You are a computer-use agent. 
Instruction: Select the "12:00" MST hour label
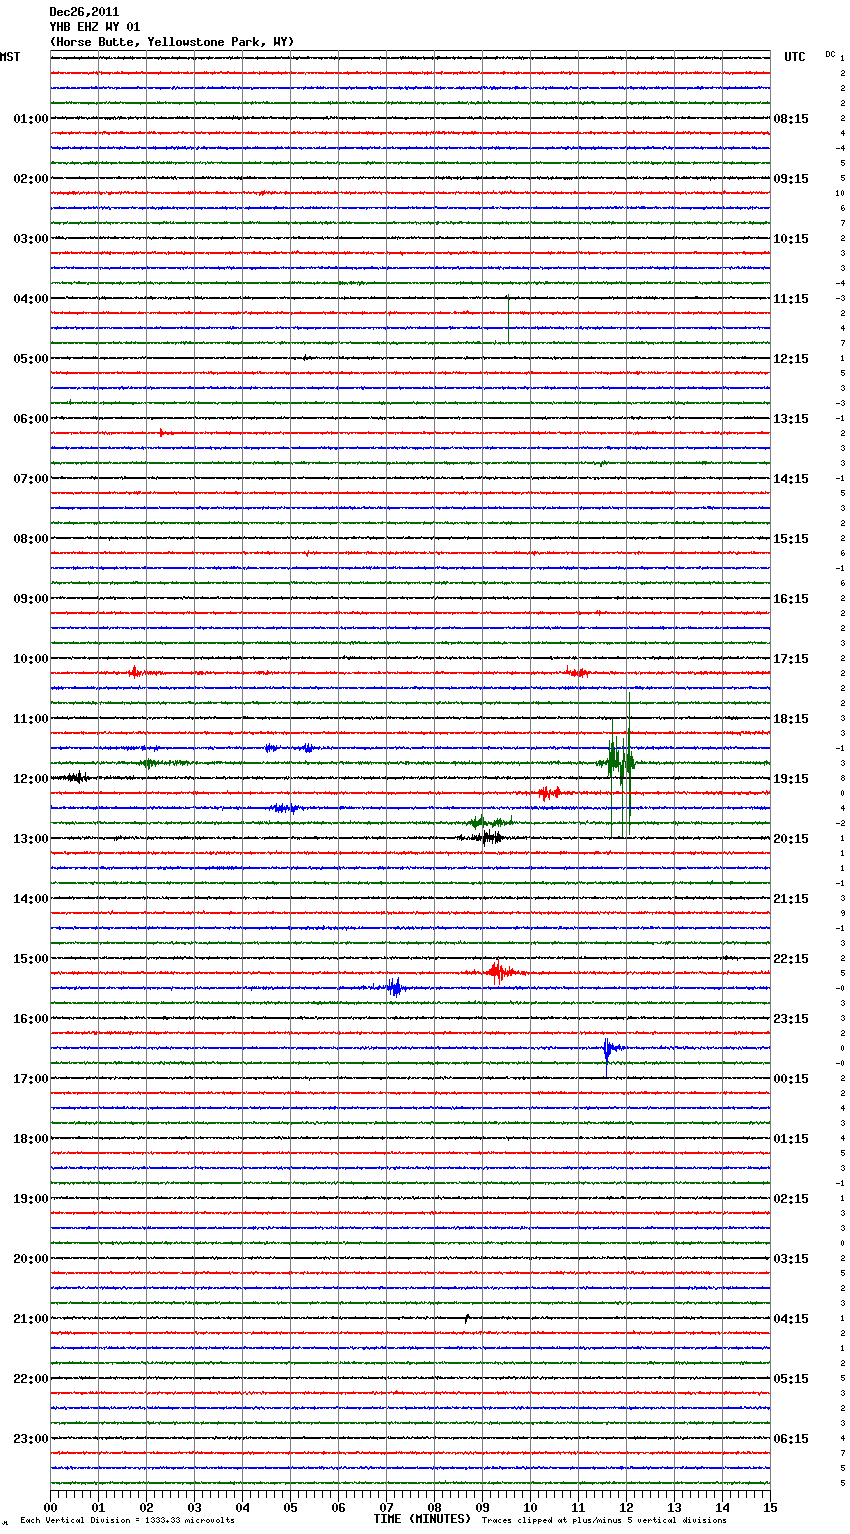tap(31, 779)
